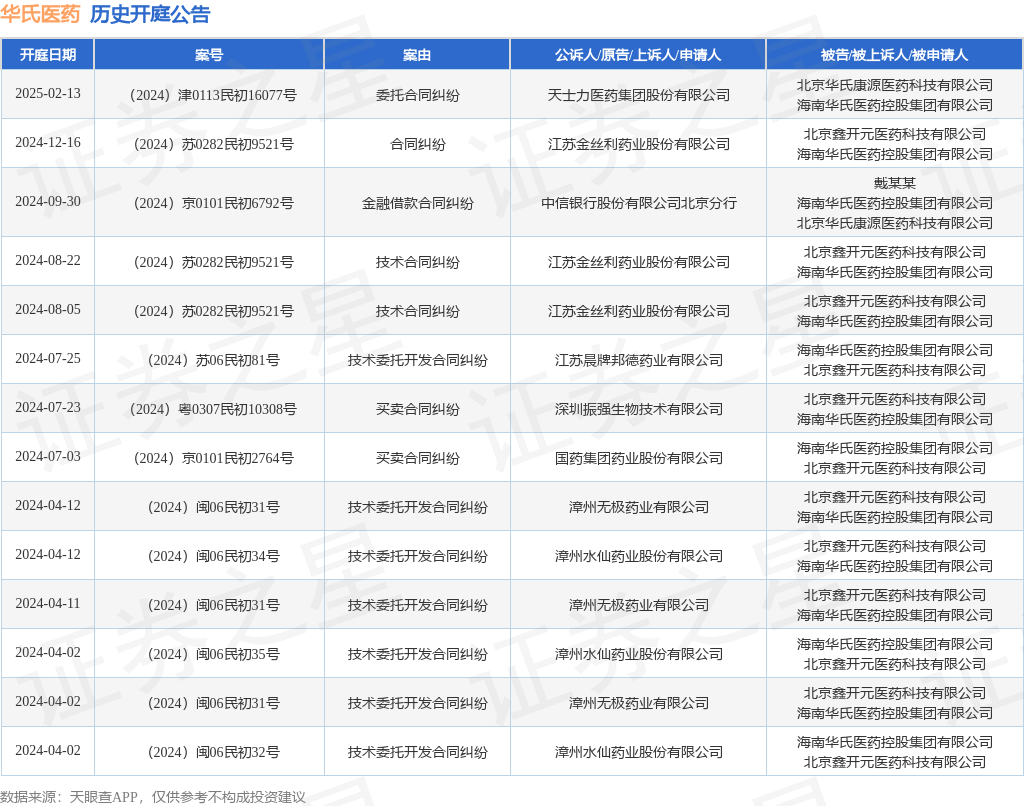Click 江苏金丝利药业股份有限公司 in 2024-08-05 row
Image resolution: width=1024 pixels, height=806 pixels.
pos(639,311)
